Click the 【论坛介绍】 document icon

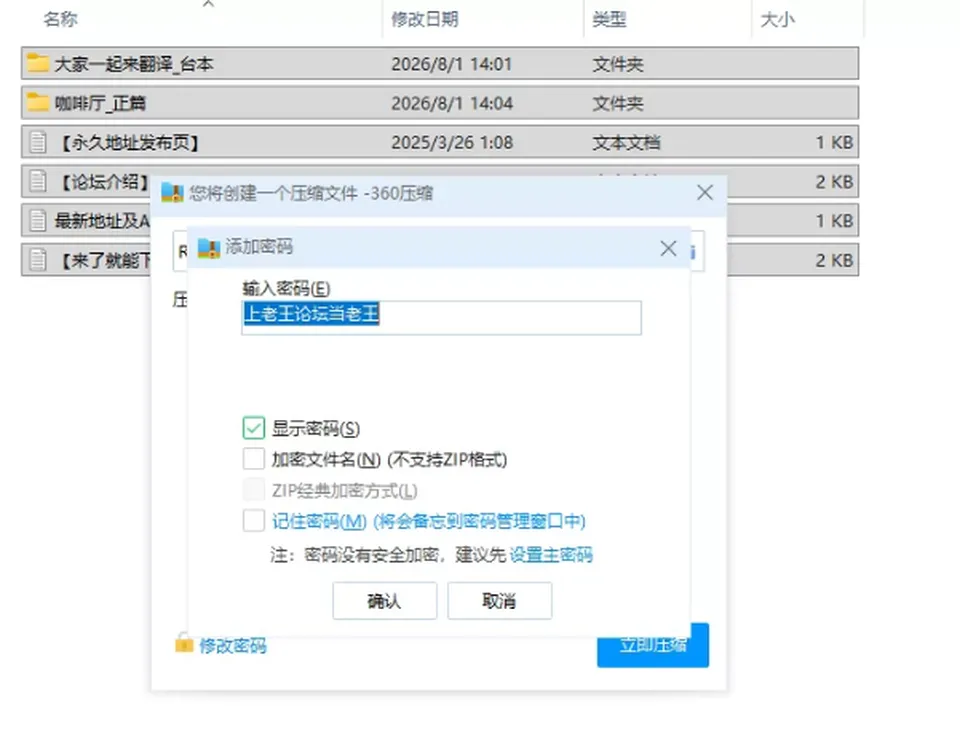(x=38, y=181)
